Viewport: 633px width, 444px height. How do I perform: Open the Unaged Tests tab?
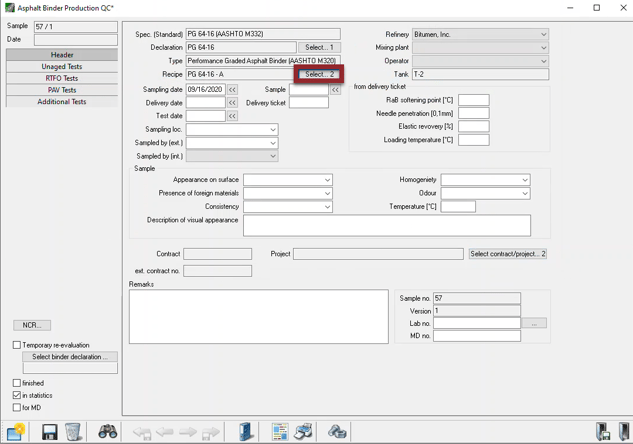(62, 67)
